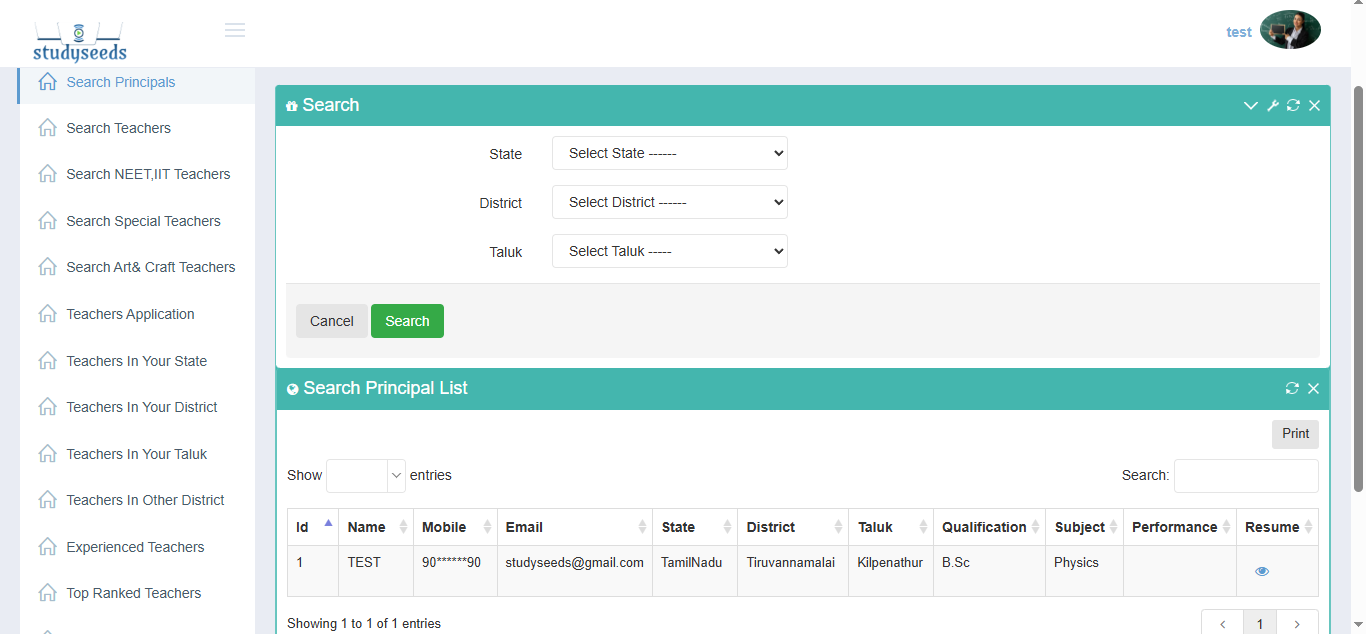View resume using the eye icon
This screenshot has width=1366, height=634.
1262,571
